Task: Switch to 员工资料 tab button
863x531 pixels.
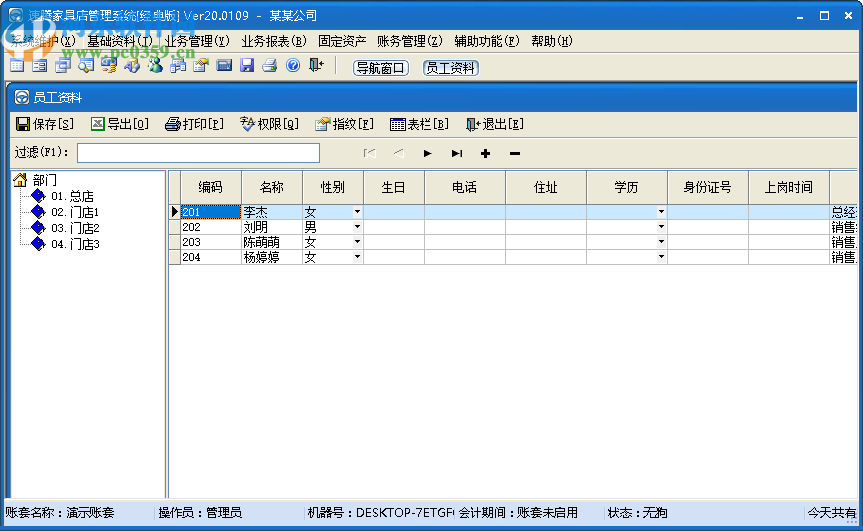Action: tap(451, 68)
